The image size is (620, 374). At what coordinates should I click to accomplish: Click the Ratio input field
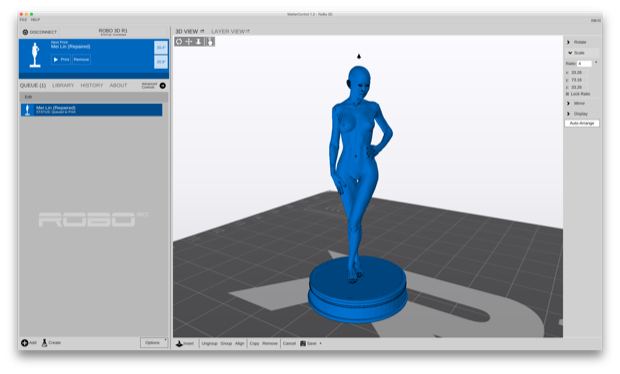(584, 64)
